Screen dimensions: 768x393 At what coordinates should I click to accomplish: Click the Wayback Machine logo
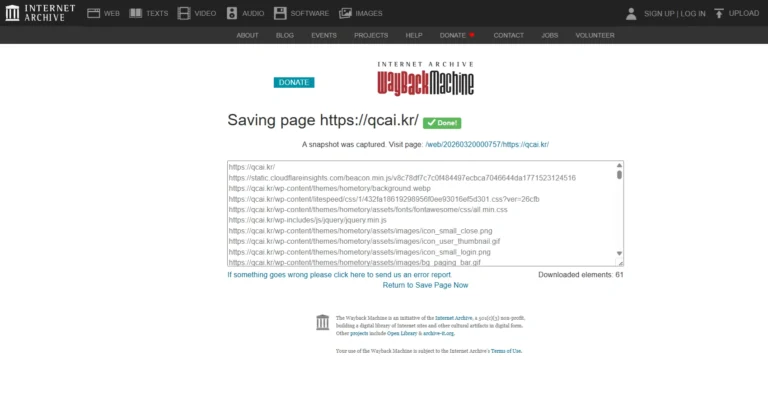(x=426, y=78)
